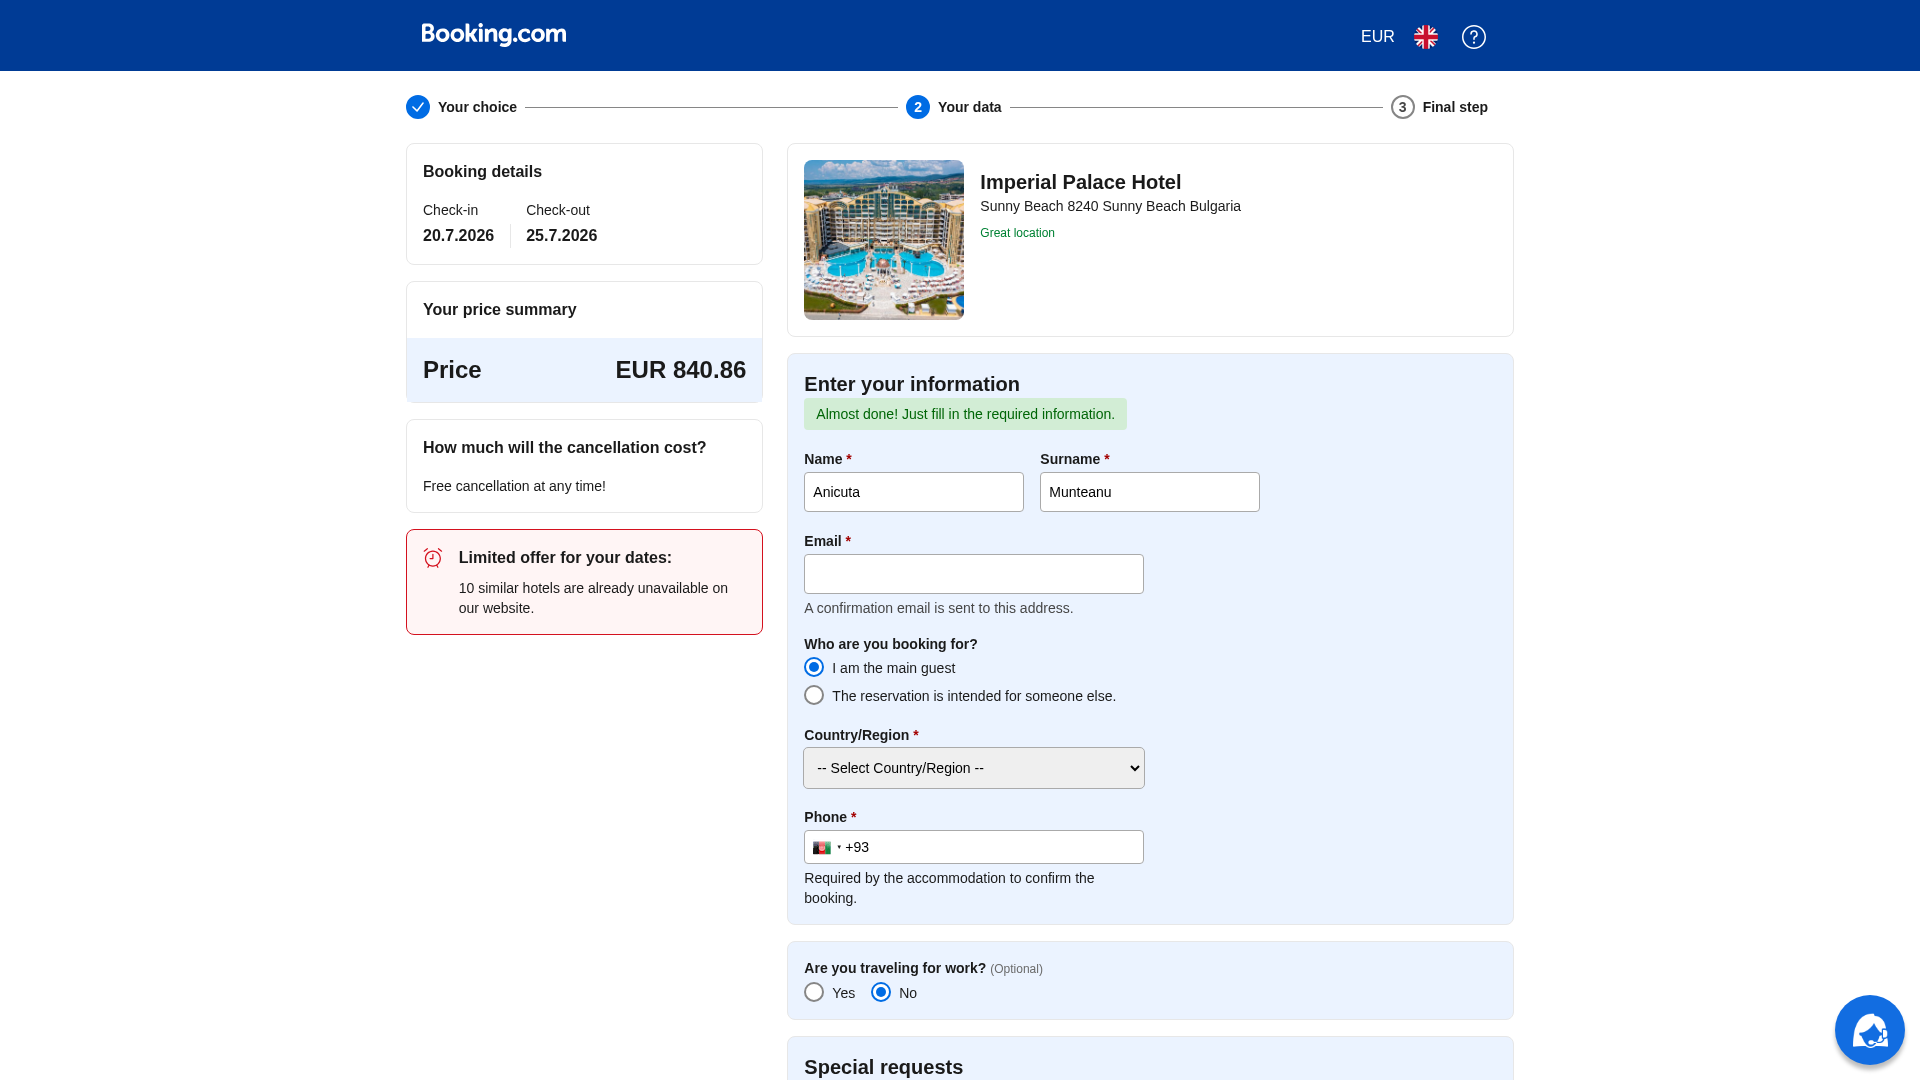
Task: Focus the Surname field containing Munteanu
Action: point(1150,492)
